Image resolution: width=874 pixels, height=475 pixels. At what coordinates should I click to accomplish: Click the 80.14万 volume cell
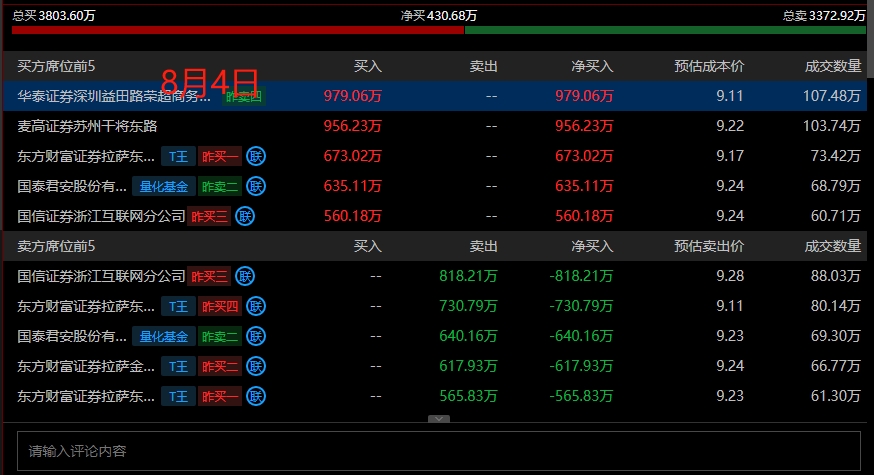836,306
